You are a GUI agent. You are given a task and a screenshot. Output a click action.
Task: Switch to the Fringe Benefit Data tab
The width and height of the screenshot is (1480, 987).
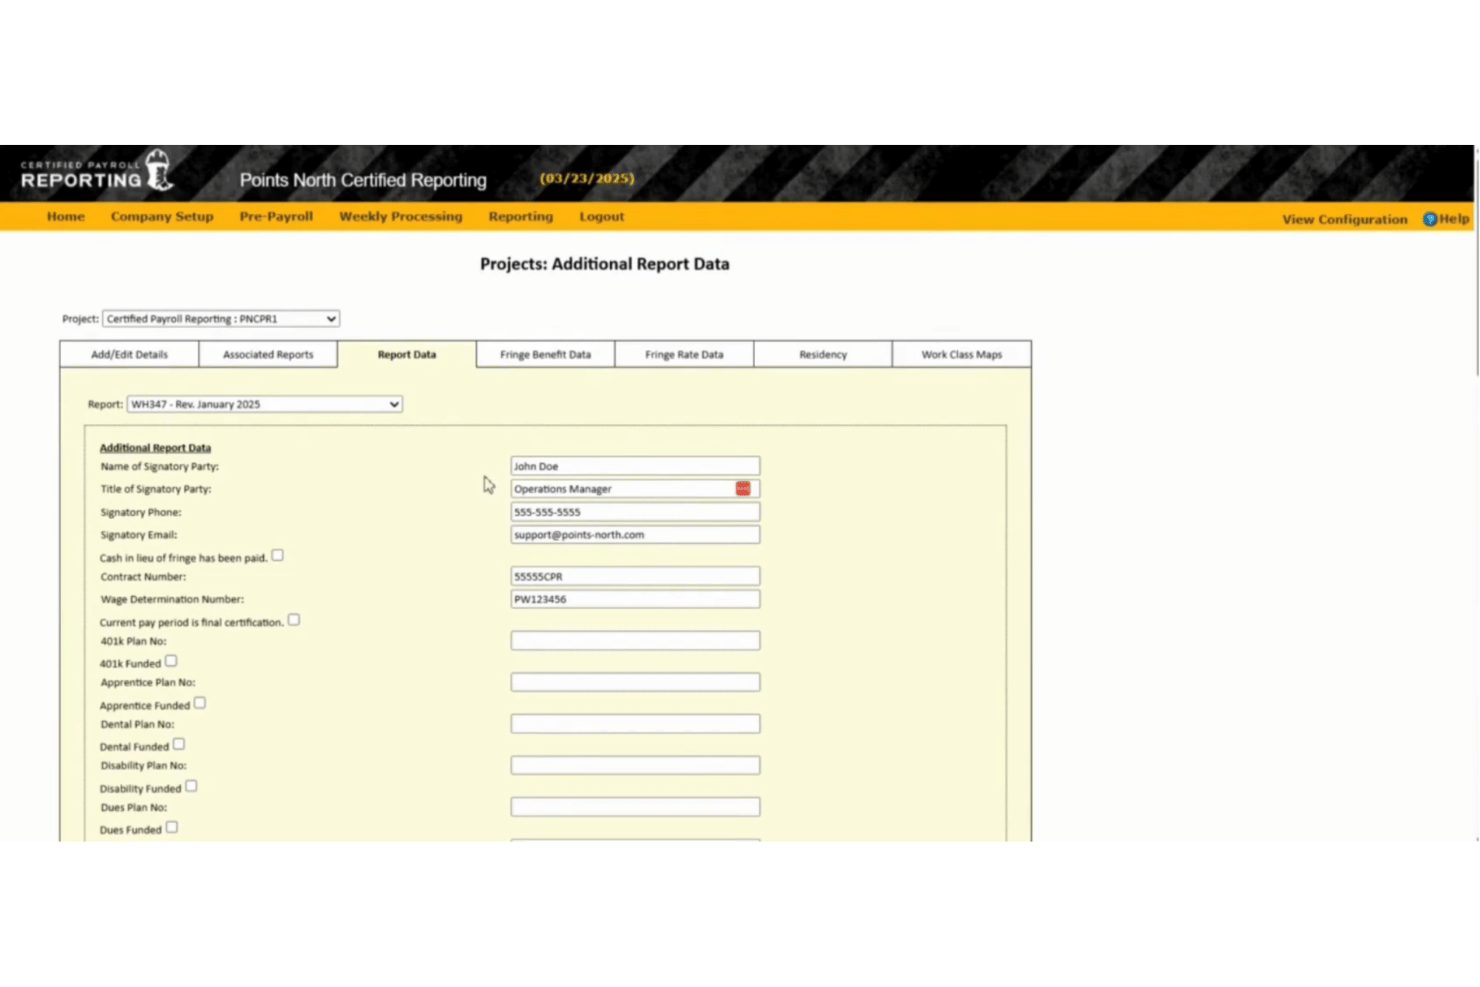[546, 354]
